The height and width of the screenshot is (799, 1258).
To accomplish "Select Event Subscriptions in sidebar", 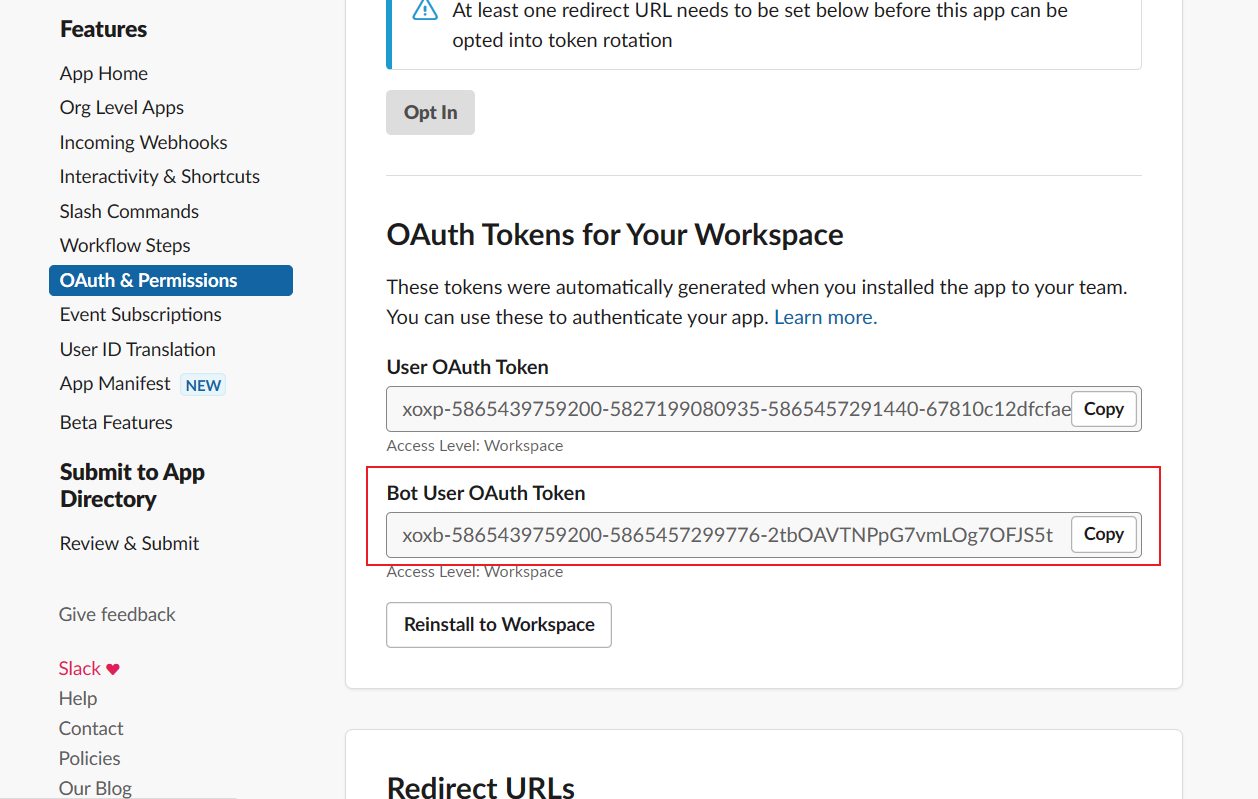I will tap(141, 315).
